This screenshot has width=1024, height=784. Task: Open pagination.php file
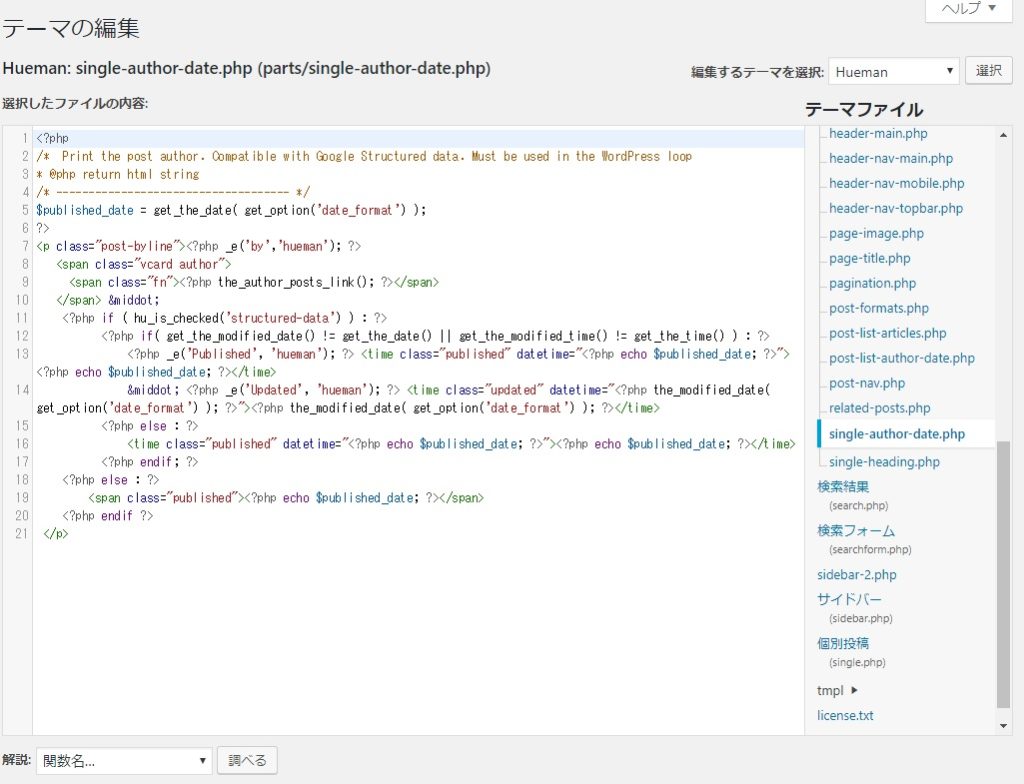(872, 283)
